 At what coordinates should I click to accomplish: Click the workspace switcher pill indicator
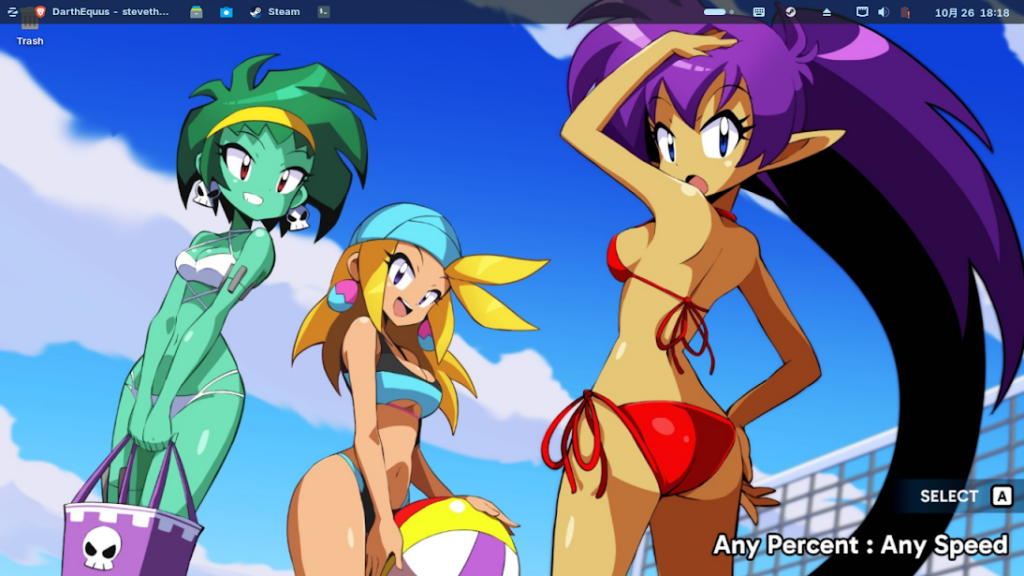coord(715,12)
